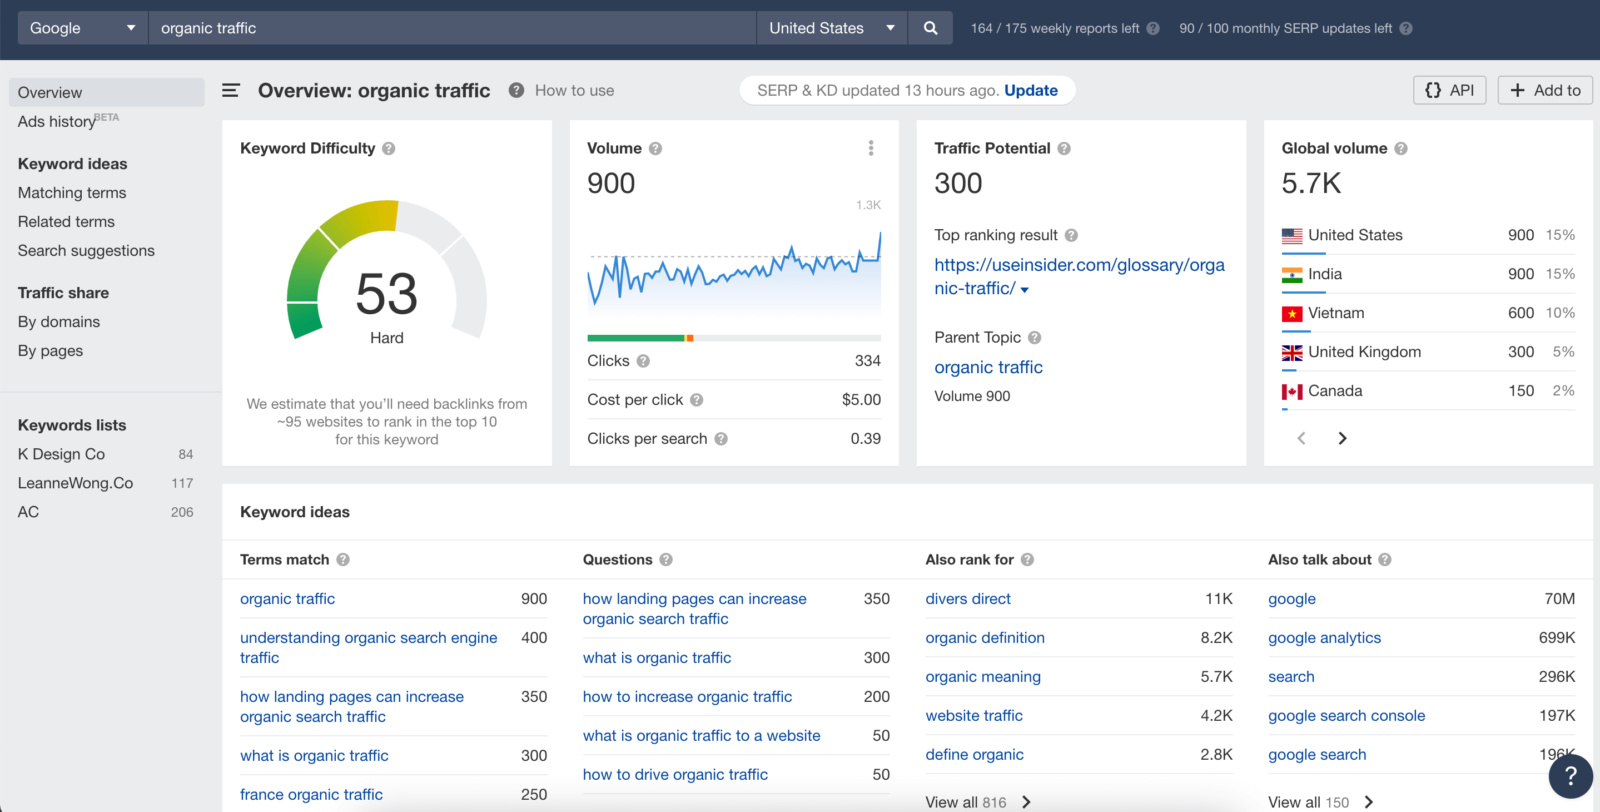Click the Update SERP link
This screenshot has width=1600, height=812.
coord(1031,90)
